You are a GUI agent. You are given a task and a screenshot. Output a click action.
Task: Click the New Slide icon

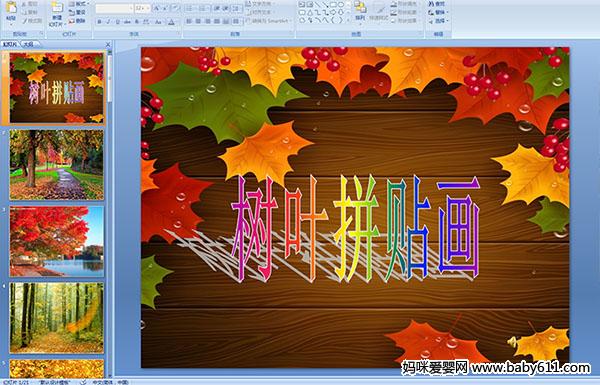(x=57, y=8)
